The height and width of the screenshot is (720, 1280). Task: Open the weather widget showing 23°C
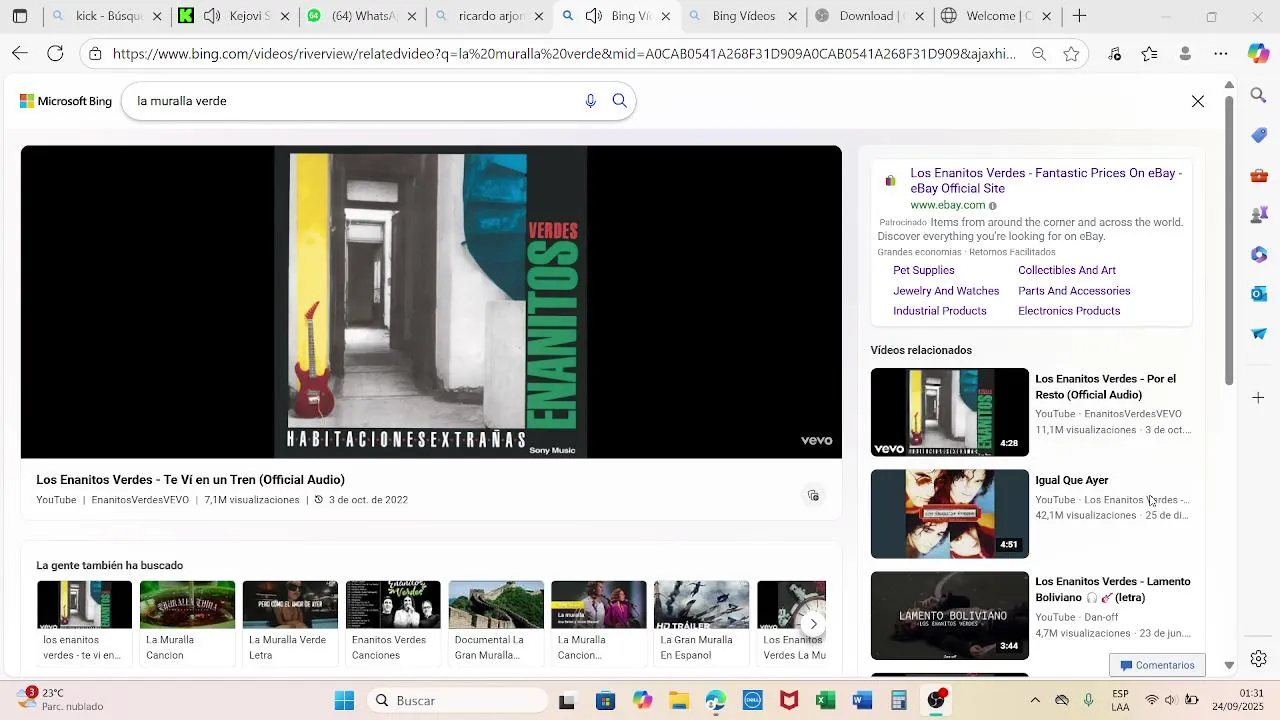[x=60, y=699]
